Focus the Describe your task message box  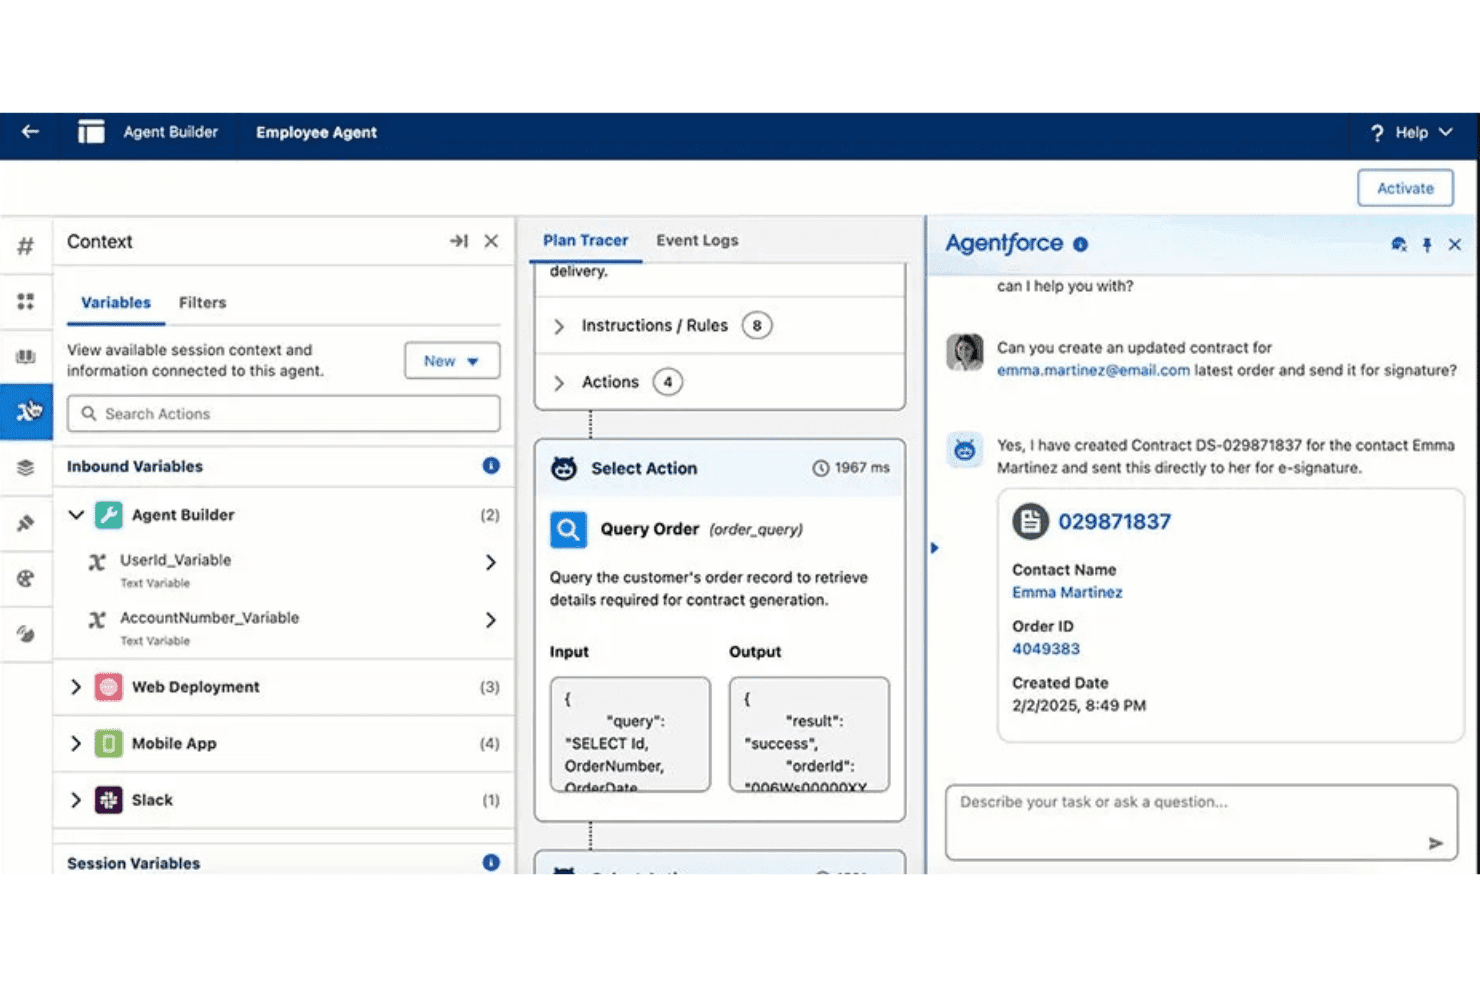(x=1201, y=822)
